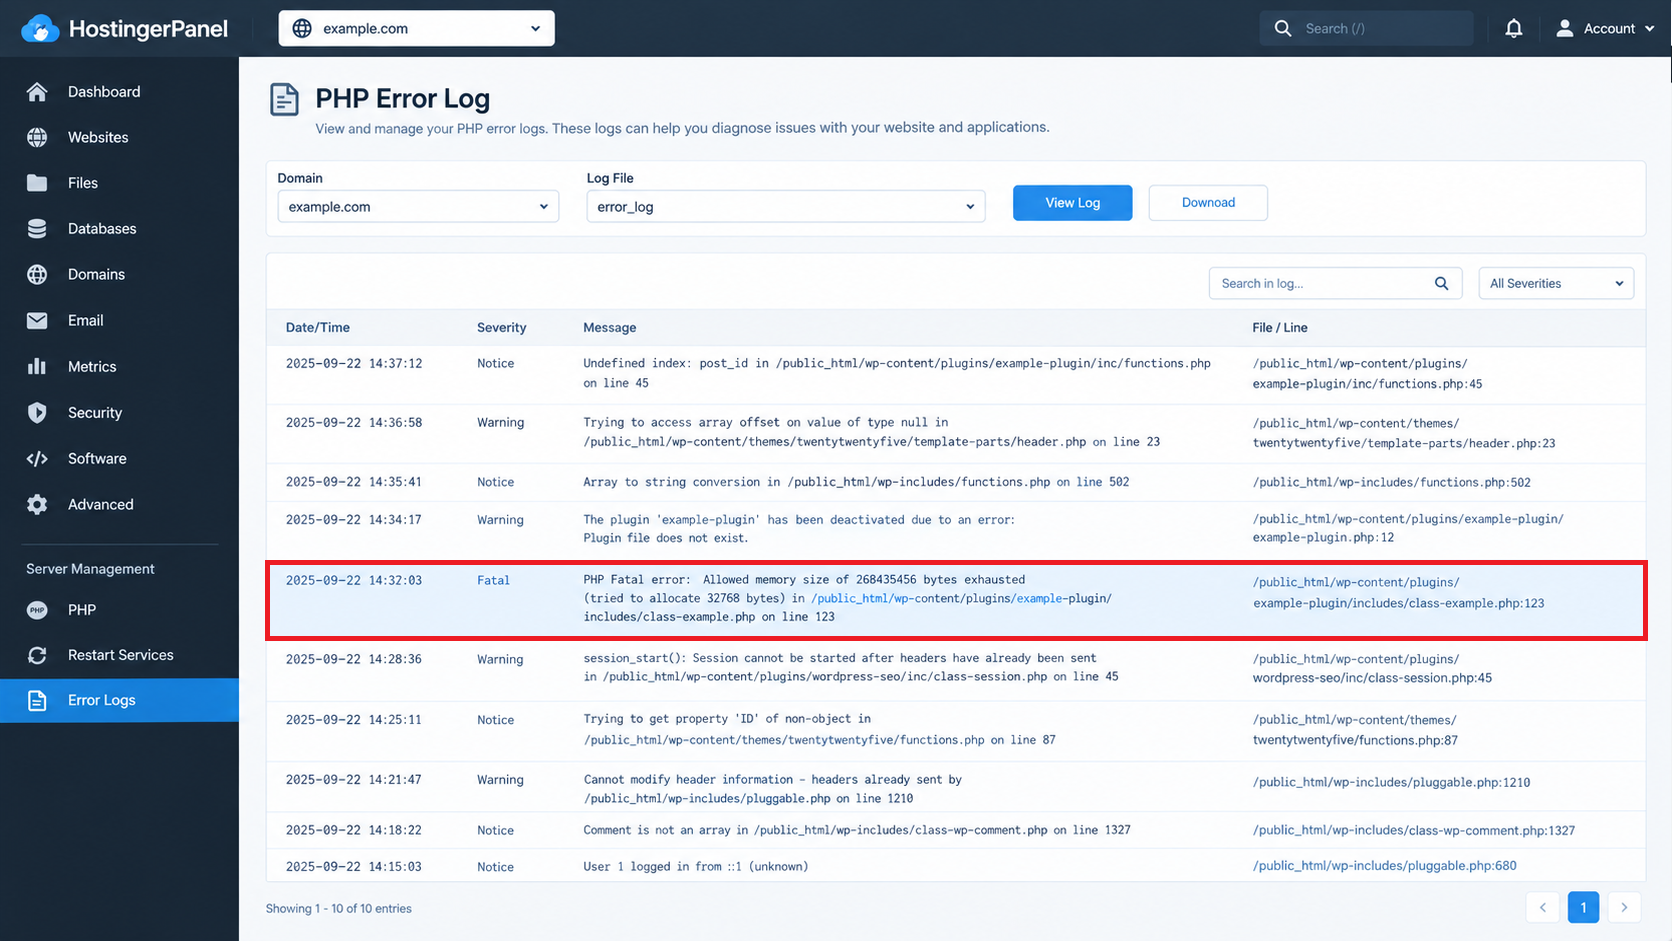Click the Download button
This screenshot has height=941, width=1672.
(x=1208, y=203)
